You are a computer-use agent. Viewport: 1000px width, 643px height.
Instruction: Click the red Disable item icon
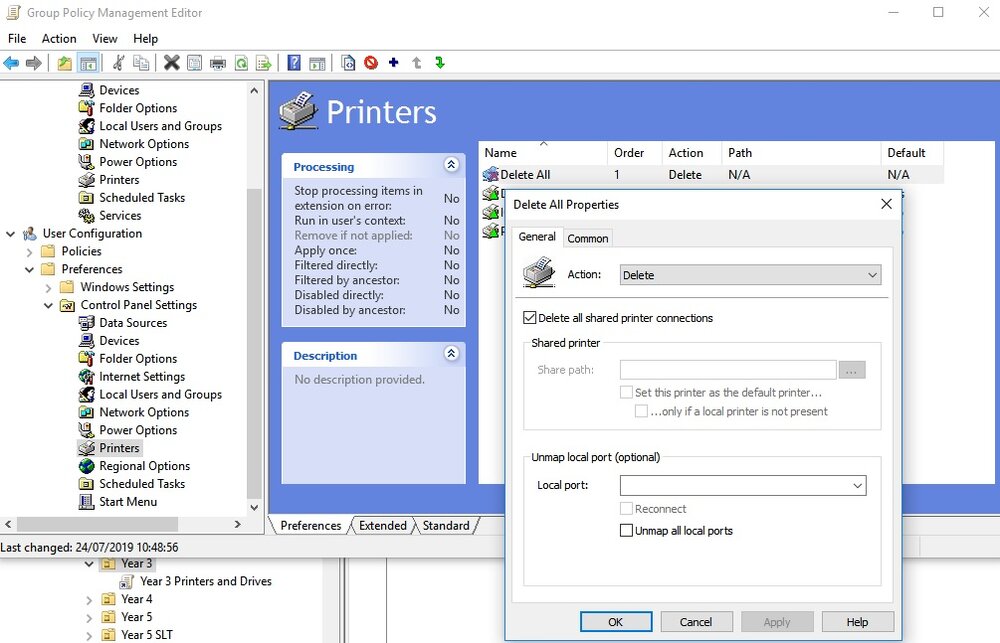[371, 63]
